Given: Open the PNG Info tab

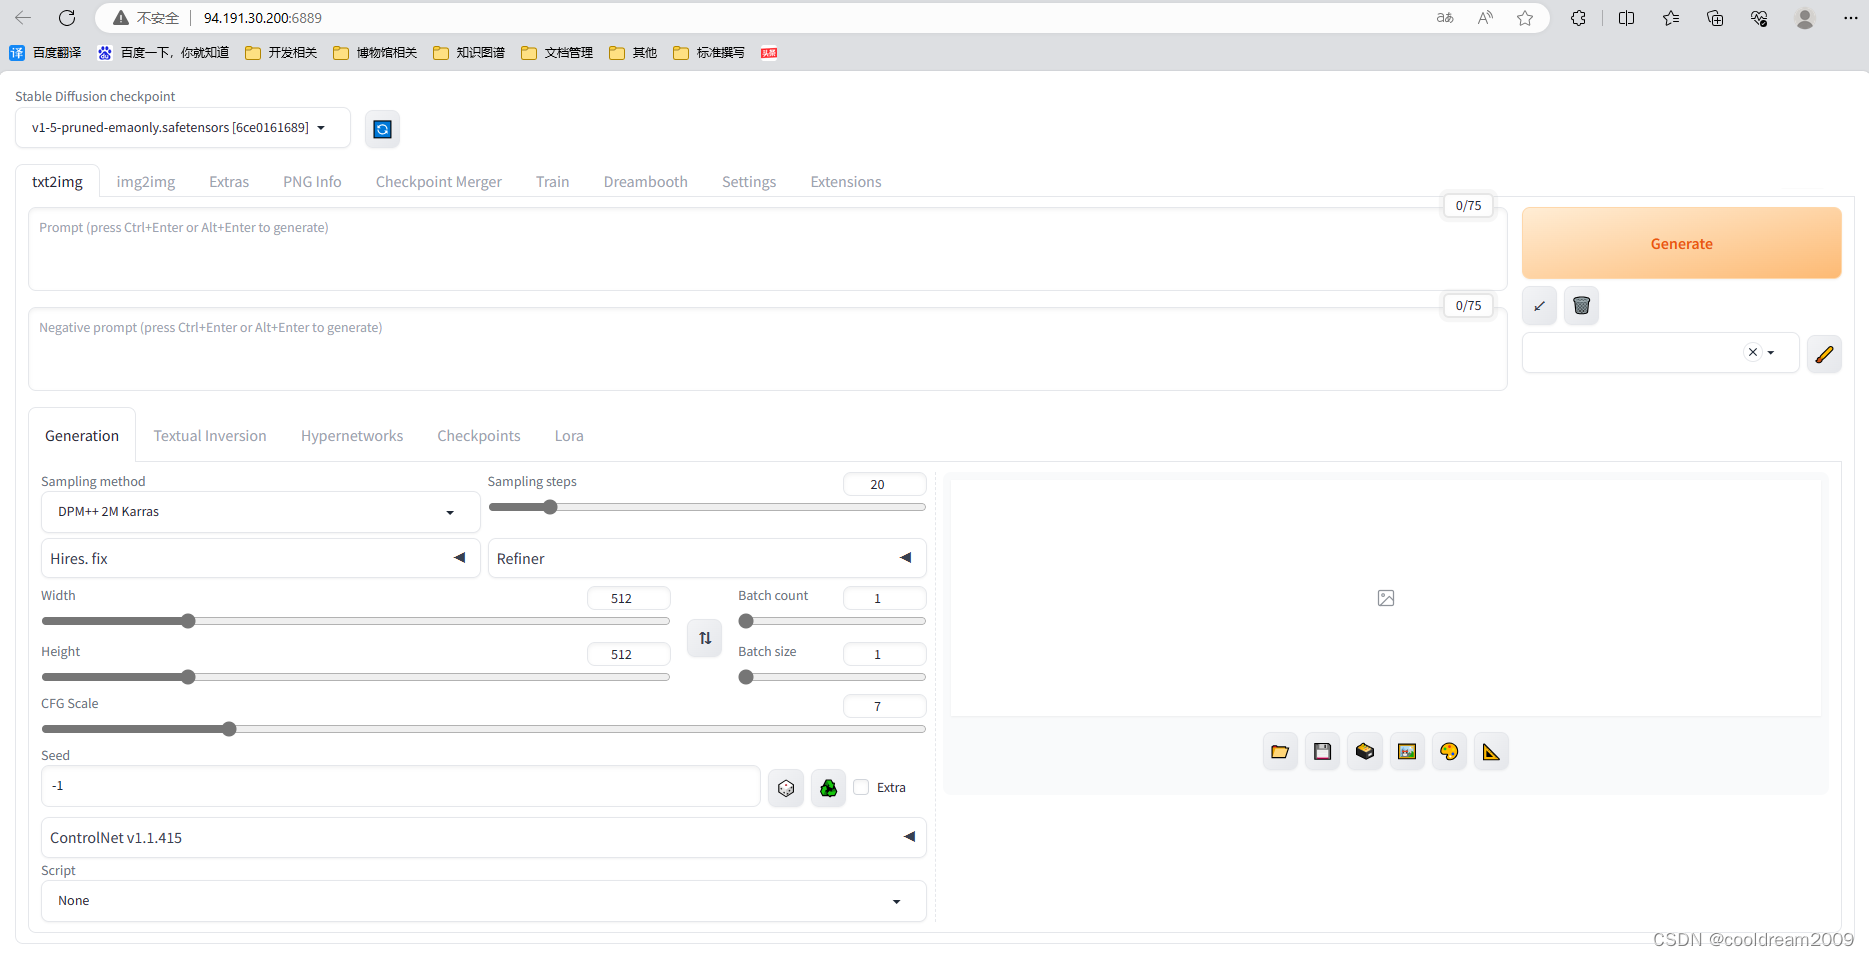Looking at the screenshot, I should click(312, 182).
